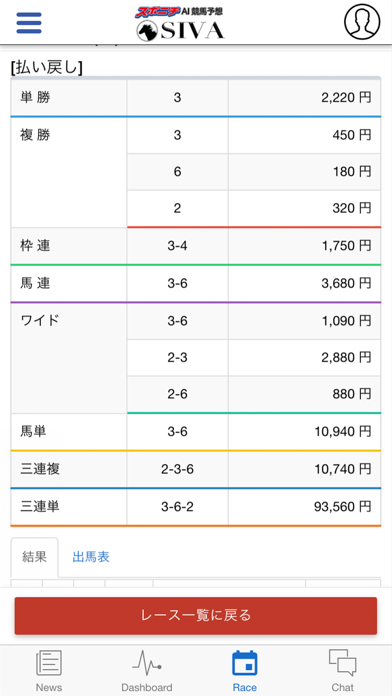Open the user profile icon
This screenshot has width=392, height=696.
pos(362,22)
